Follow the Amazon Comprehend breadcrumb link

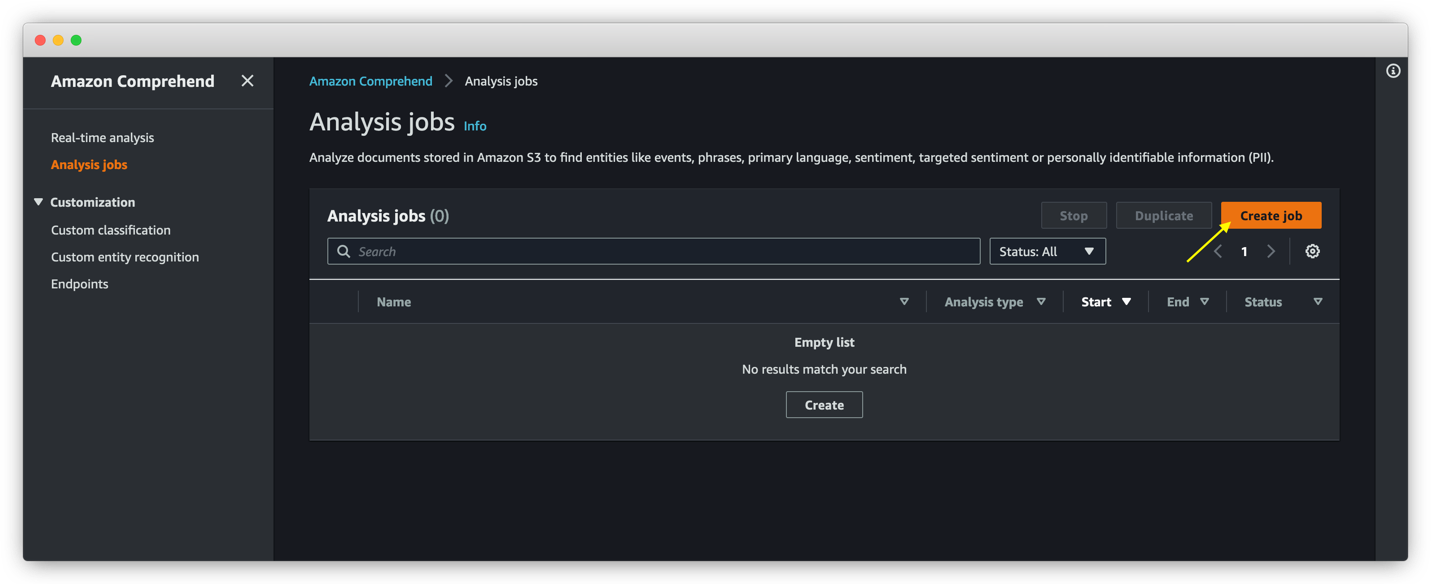tap(371, 81)
